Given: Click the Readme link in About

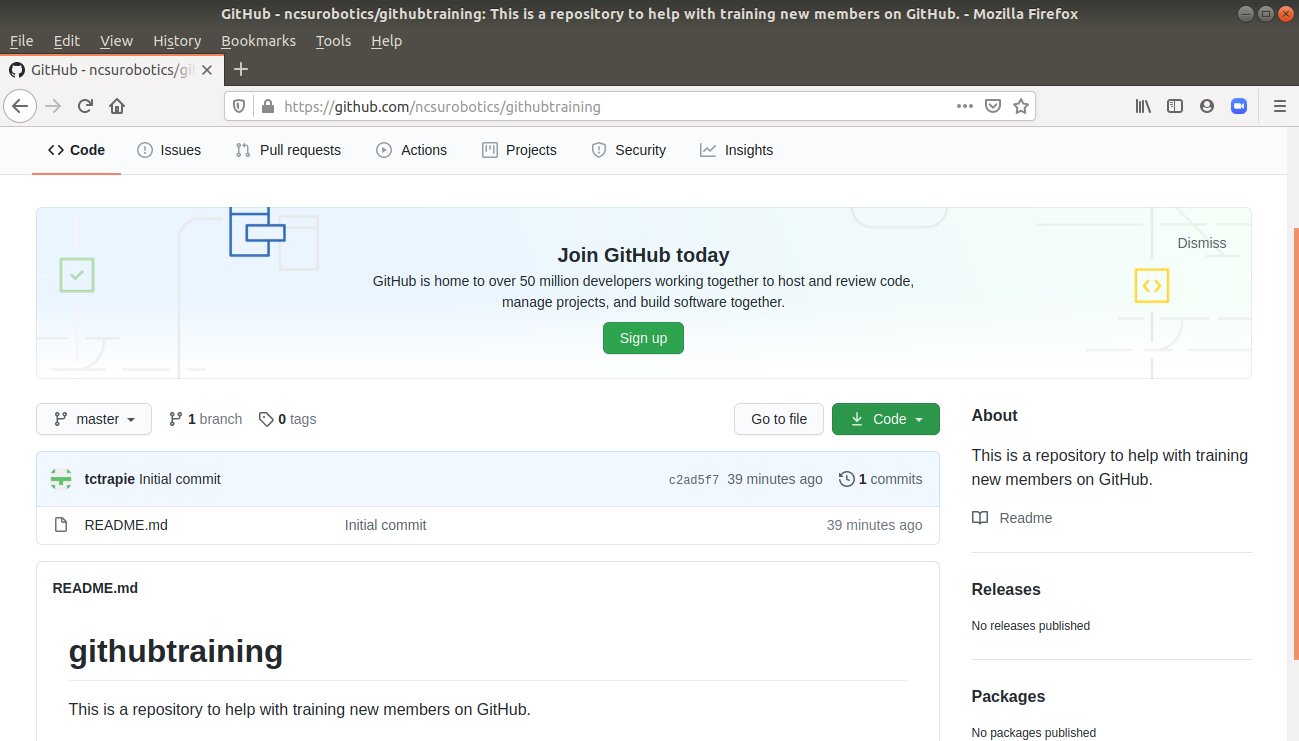Looking at the screenshot, I should (1026, 518).
